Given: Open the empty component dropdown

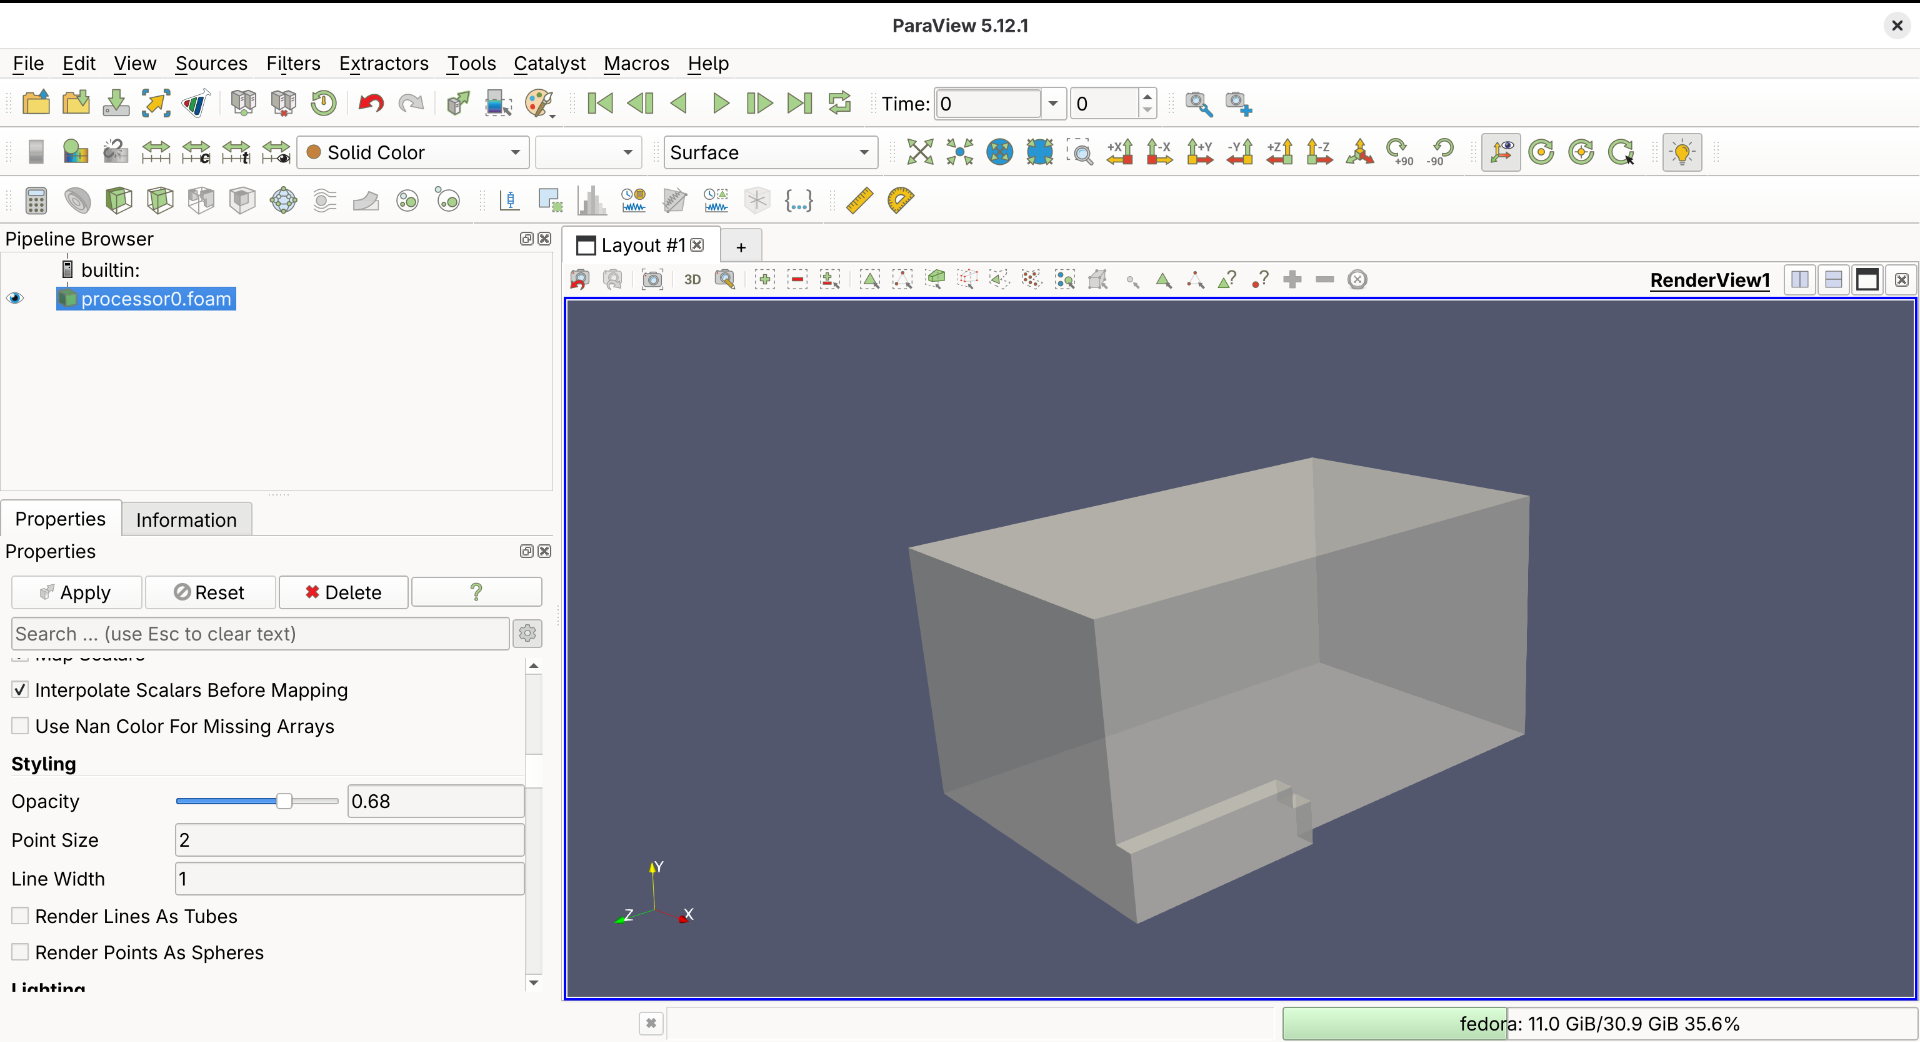Looking at the screenshot, I should click(588, 152).
